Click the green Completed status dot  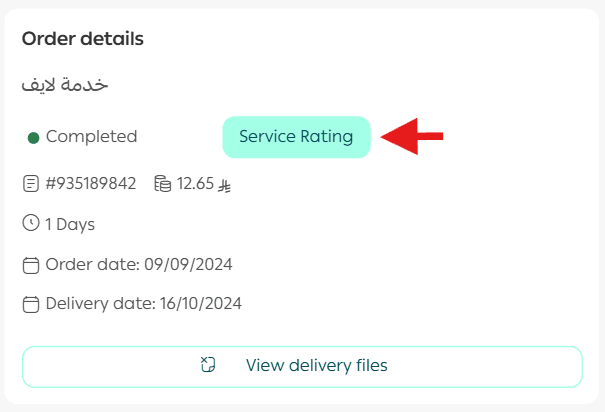pos(33,137)
